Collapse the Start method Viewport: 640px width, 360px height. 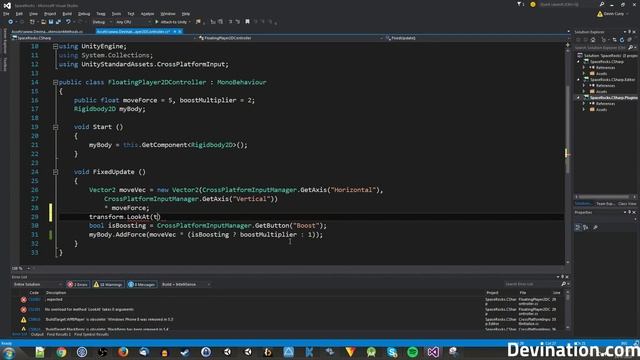[x=55, y=127]
